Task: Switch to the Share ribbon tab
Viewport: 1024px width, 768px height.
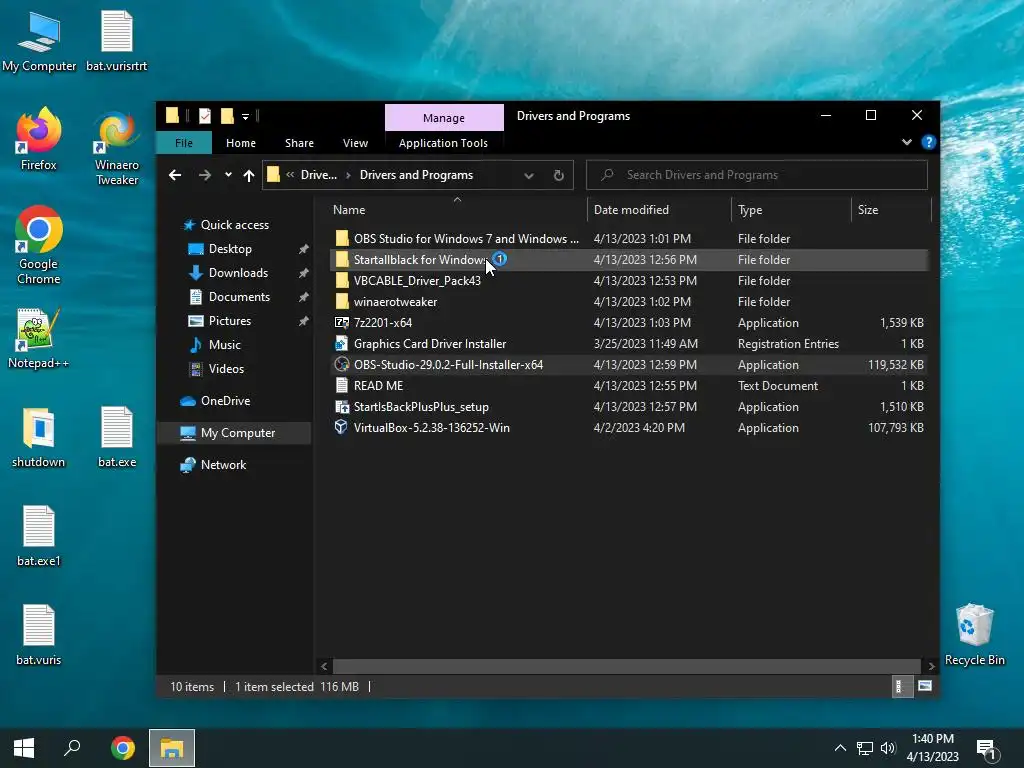Action: point(299,143)
